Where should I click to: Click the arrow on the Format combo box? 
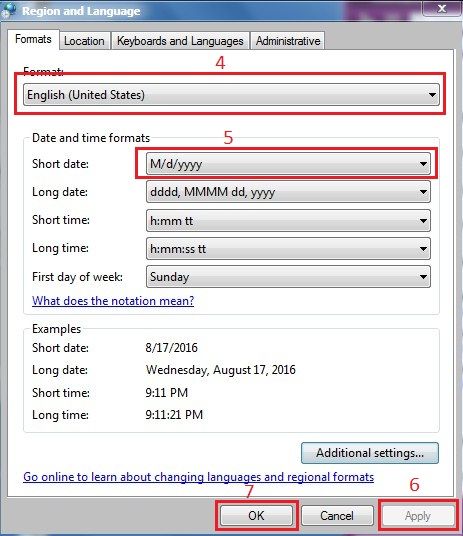point(432,95)
